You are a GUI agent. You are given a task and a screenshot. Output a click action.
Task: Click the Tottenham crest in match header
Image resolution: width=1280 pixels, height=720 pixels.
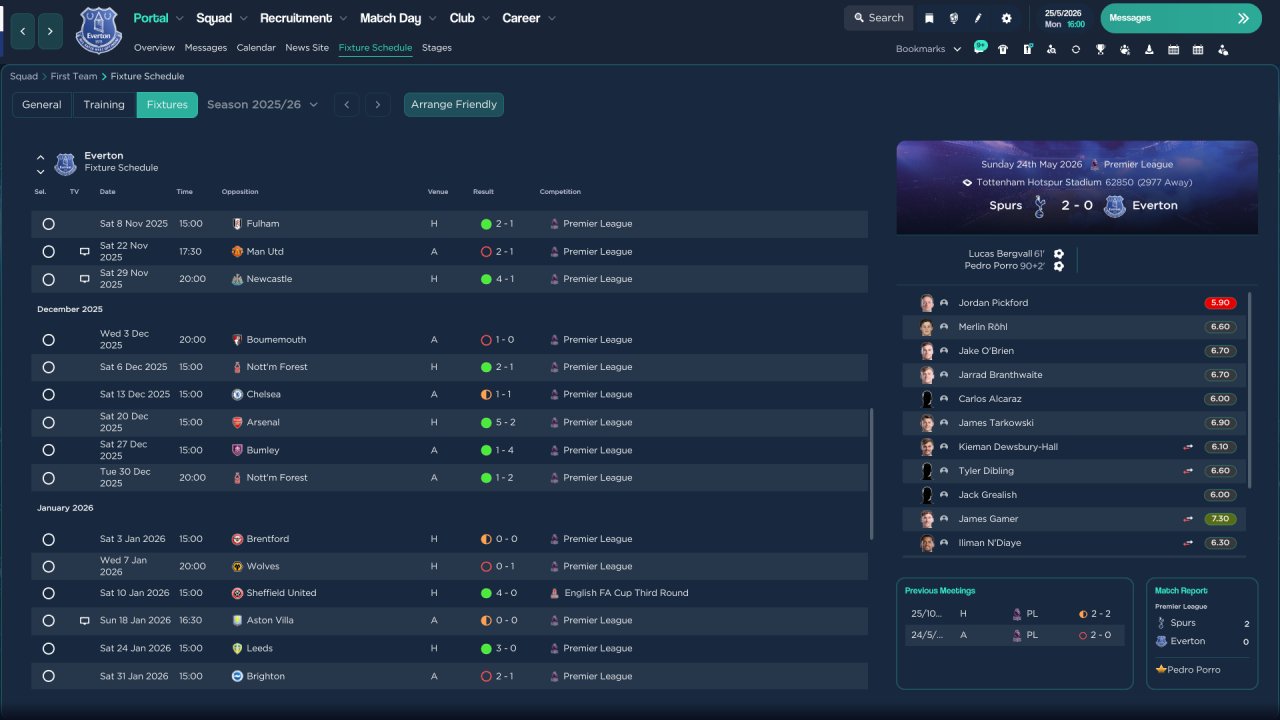1040,206
